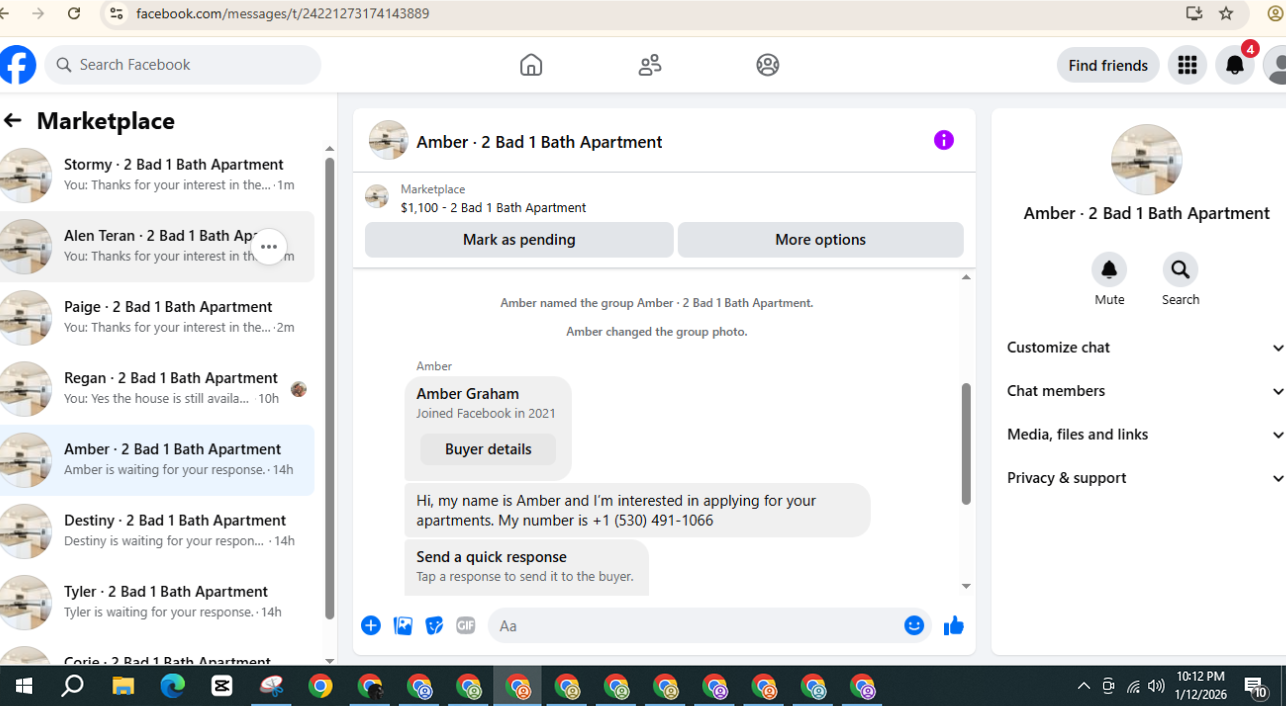Go forward with browser forward arrow
Image resolution: width=1286 pixels, height=706 pixels.
coord(38,13)
